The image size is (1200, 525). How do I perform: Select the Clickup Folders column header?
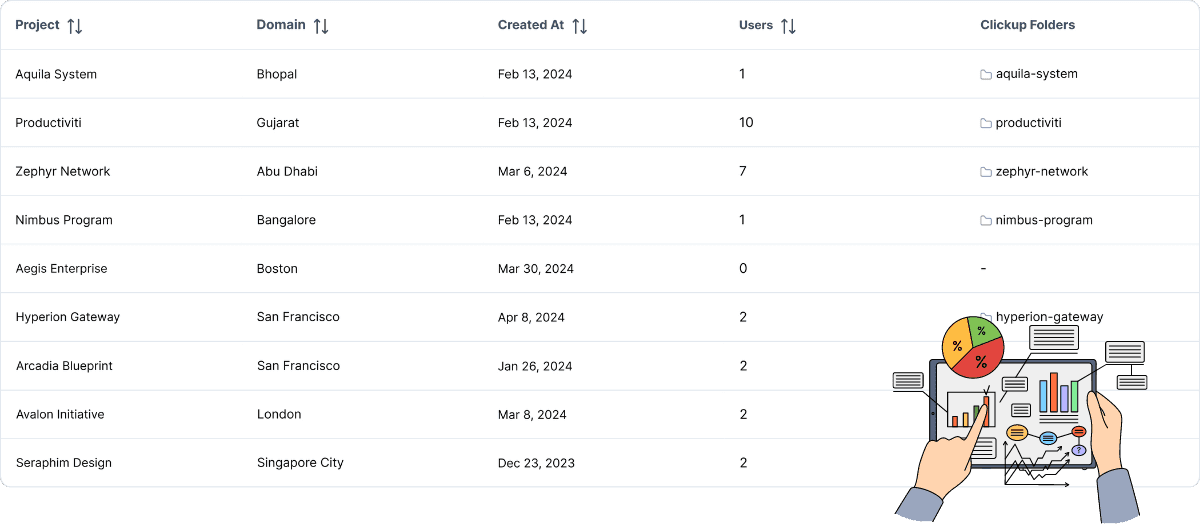1027,25
